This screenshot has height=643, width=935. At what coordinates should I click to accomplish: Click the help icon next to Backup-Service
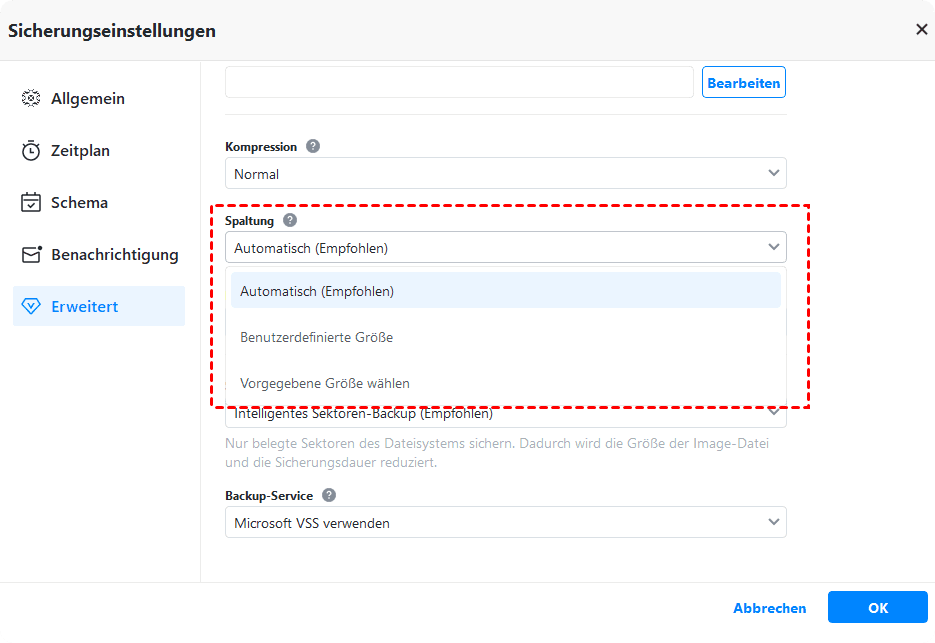coord(329,495)
